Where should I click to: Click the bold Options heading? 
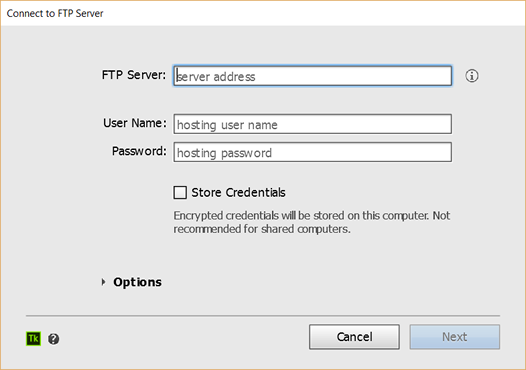137,282
